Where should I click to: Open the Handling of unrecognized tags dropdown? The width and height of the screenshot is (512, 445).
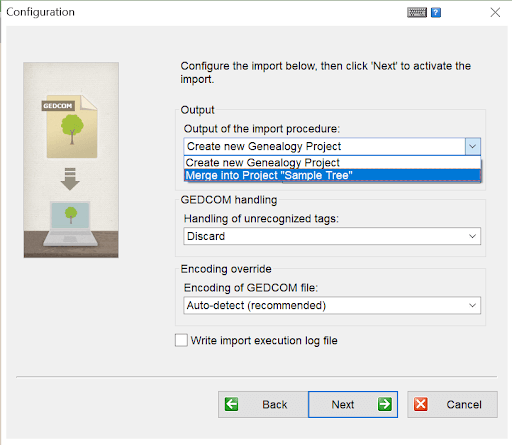(332, 236)
